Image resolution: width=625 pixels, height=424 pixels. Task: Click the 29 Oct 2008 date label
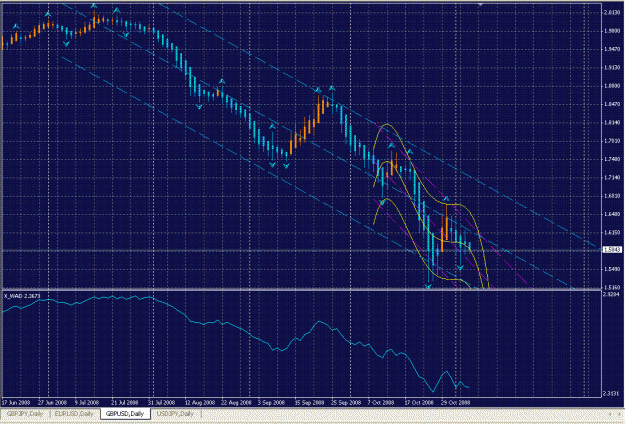tap(456, 402)
